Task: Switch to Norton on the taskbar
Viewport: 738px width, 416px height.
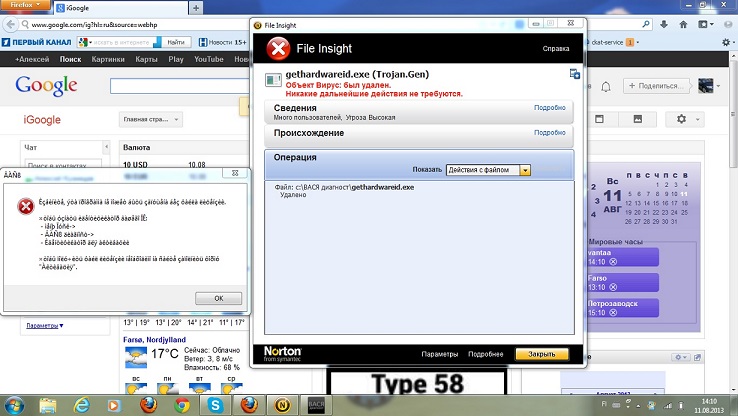Action: pyautogui.click(x=282, y=406)
